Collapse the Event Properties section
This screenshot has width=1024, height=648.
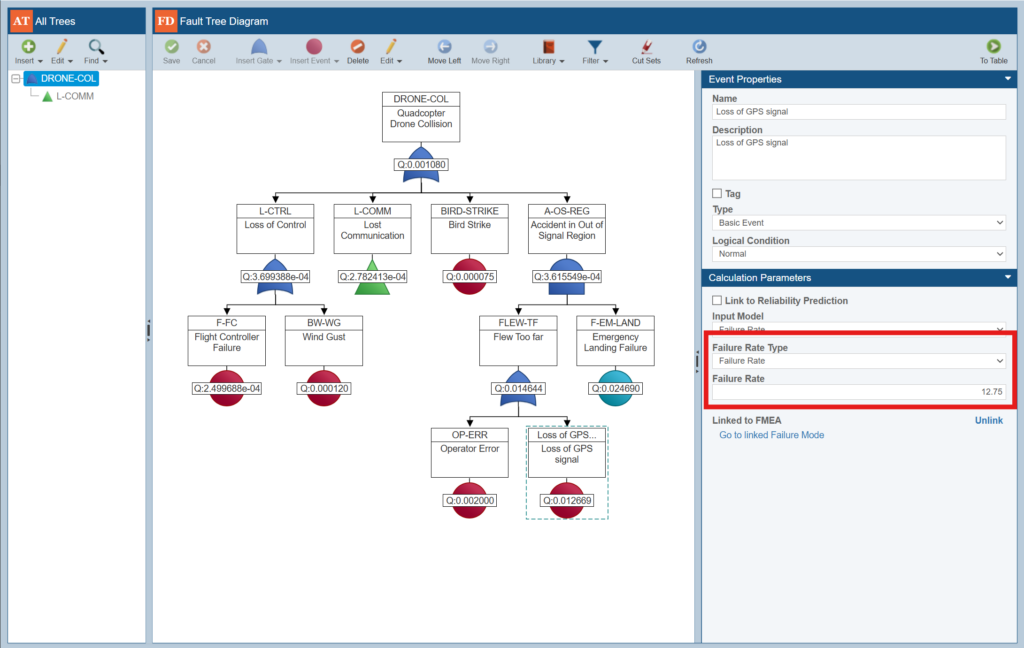1008,79
